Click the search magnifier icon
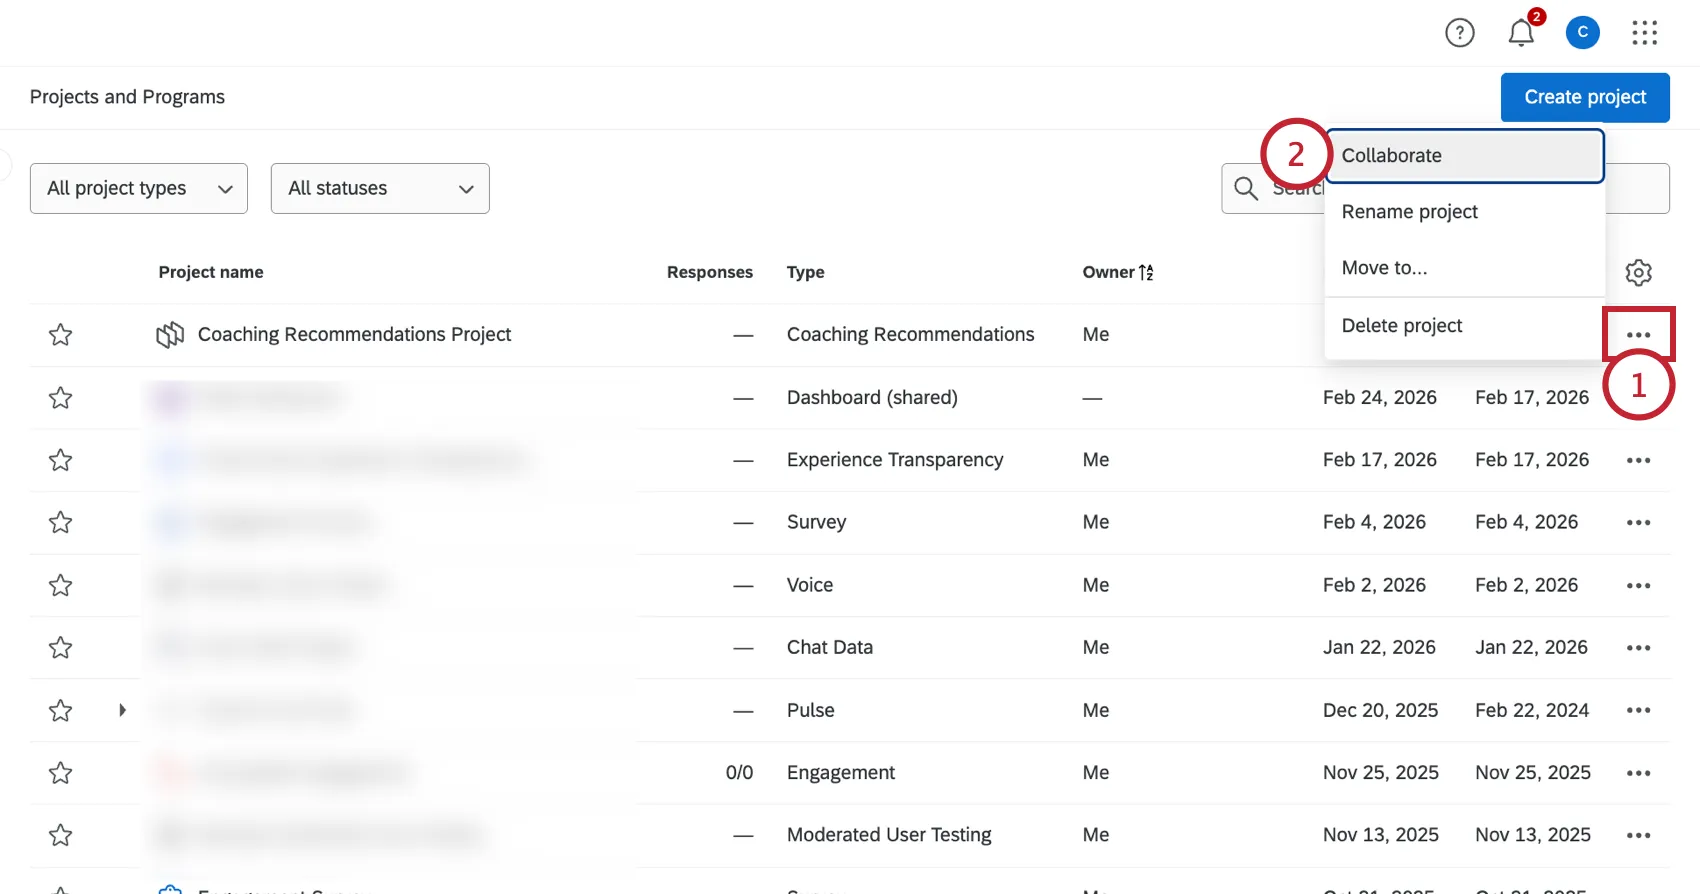Screen dimensions: 1700x894 point(1246,188)
